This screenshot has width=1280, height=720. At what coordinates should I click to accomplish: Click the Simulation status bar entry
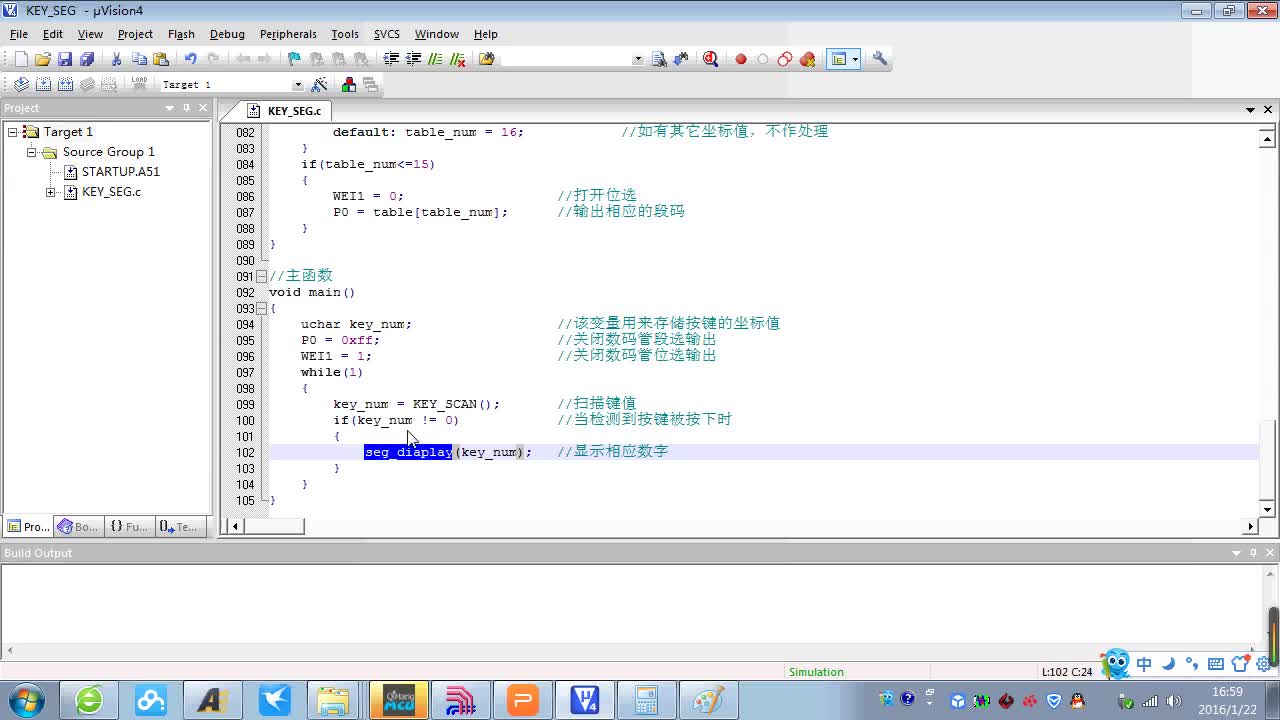pos(816,673)
